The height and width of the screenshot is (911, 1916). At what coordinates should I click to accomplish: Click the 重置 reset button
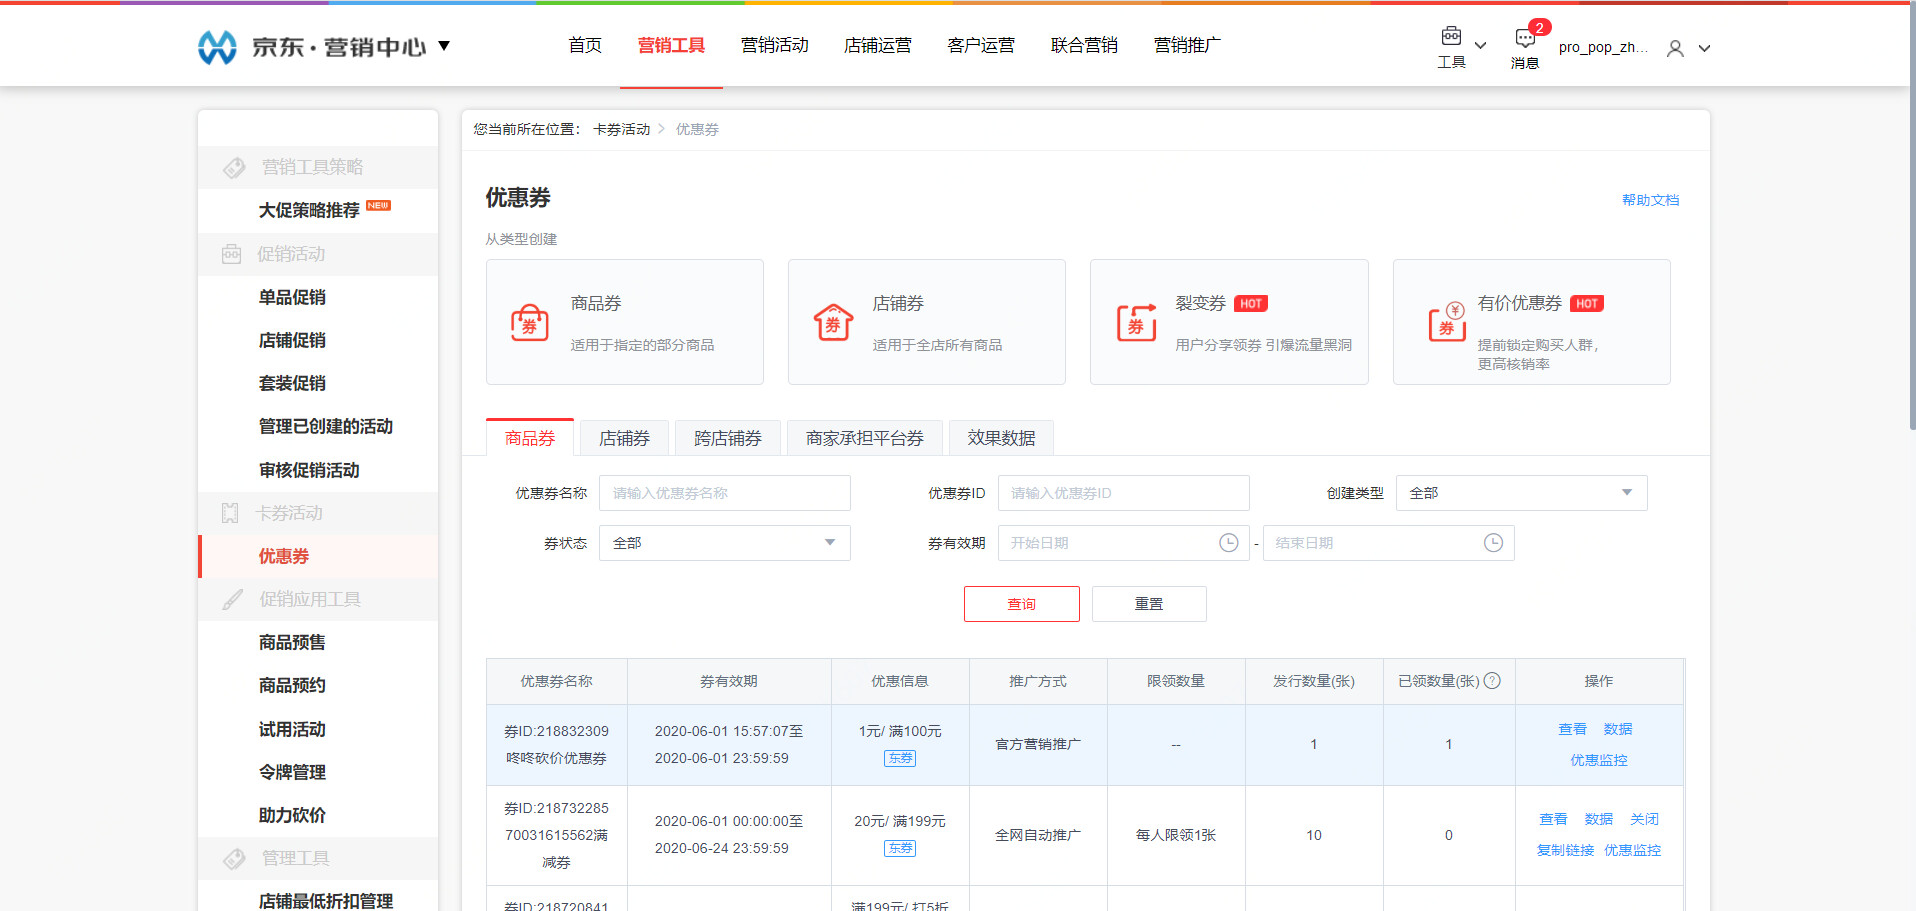(x=1148, y=604)
